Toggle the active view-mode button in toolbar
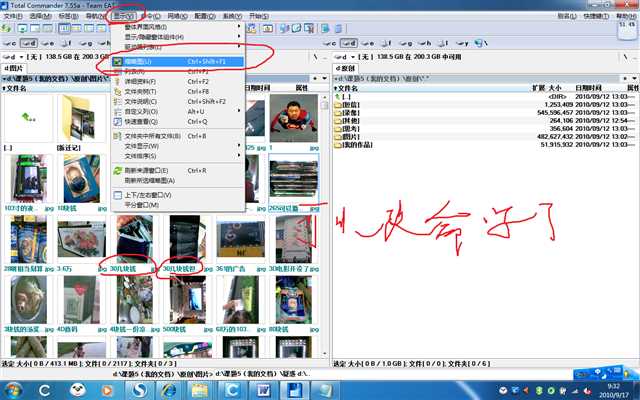640x400 pixels. tap(64, 28)
